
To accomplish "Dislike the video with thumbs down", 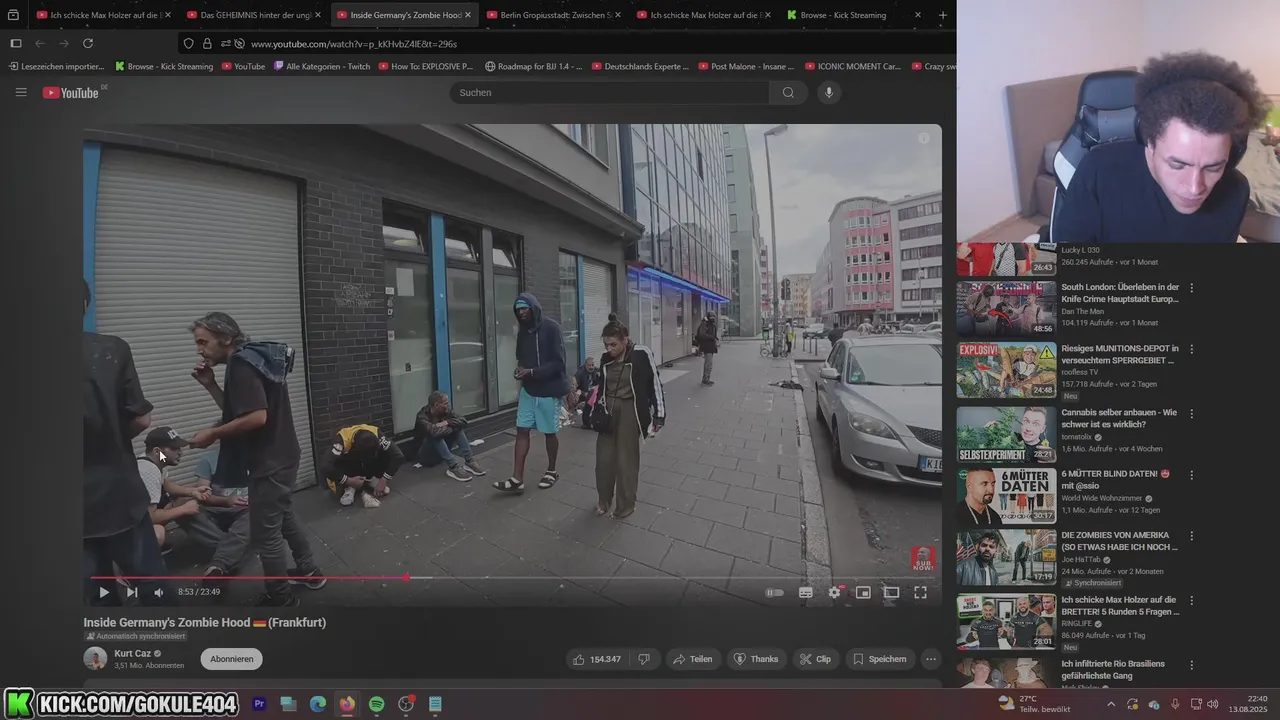I will [644, 659].
